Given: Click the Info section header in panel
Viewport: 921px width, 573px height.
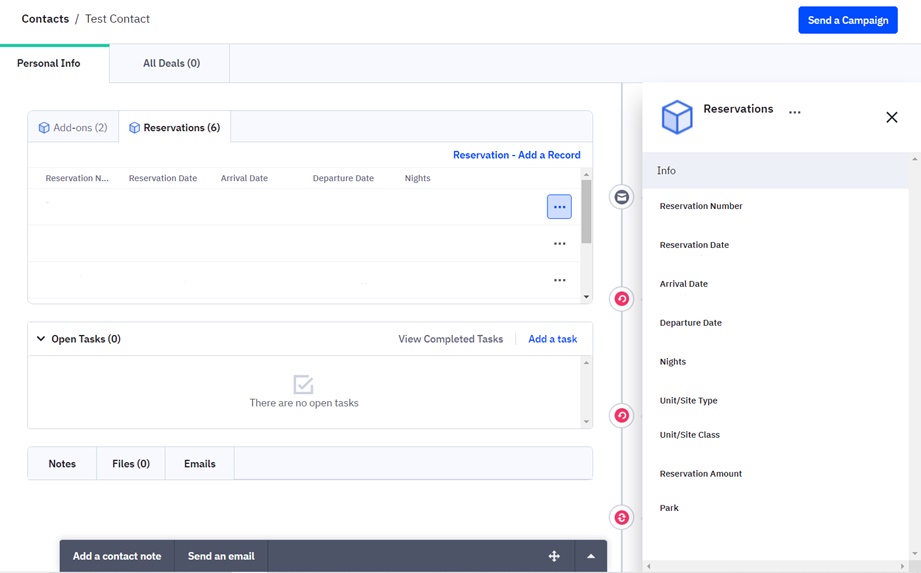Looking at the screenshot, I should [775, 170].
